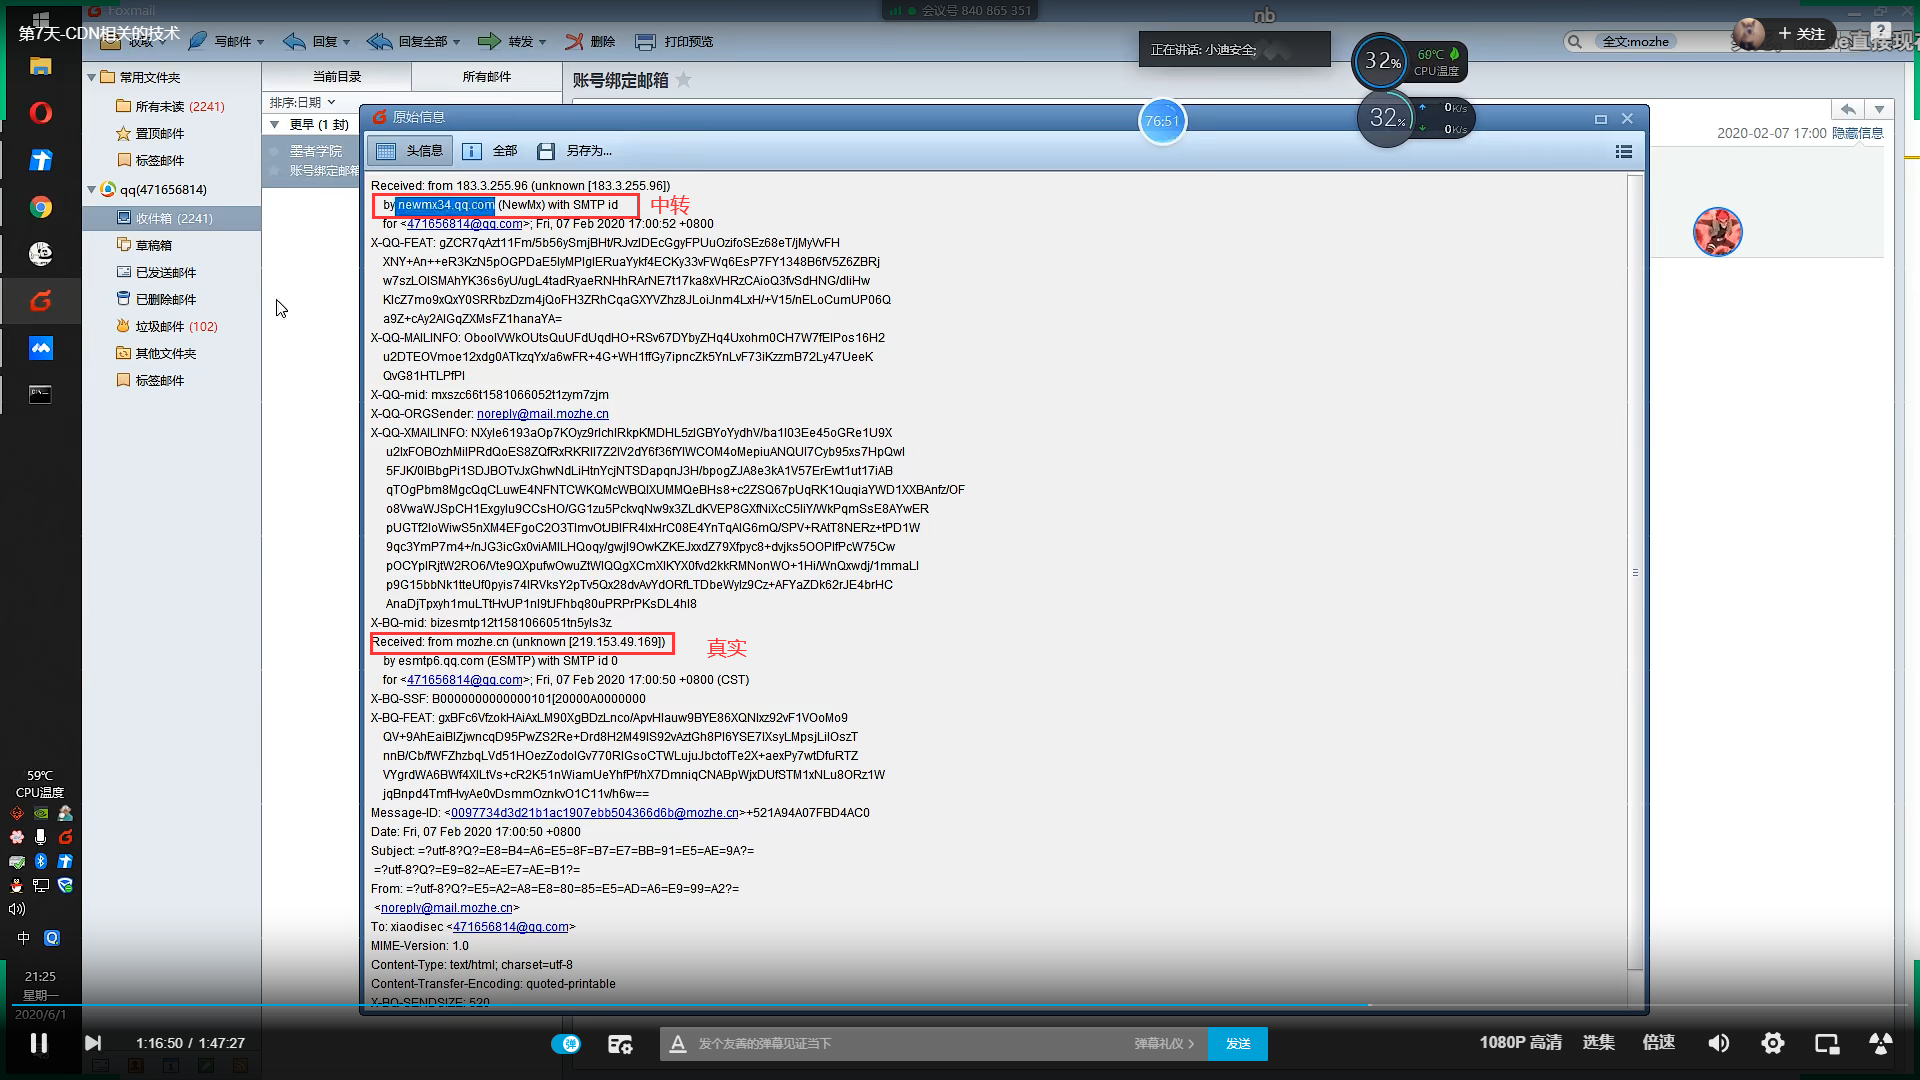The height and width of the screenshot is (1080, 1920).
Task: Open File Explorer from taskbar
Action: click(41, 66)
